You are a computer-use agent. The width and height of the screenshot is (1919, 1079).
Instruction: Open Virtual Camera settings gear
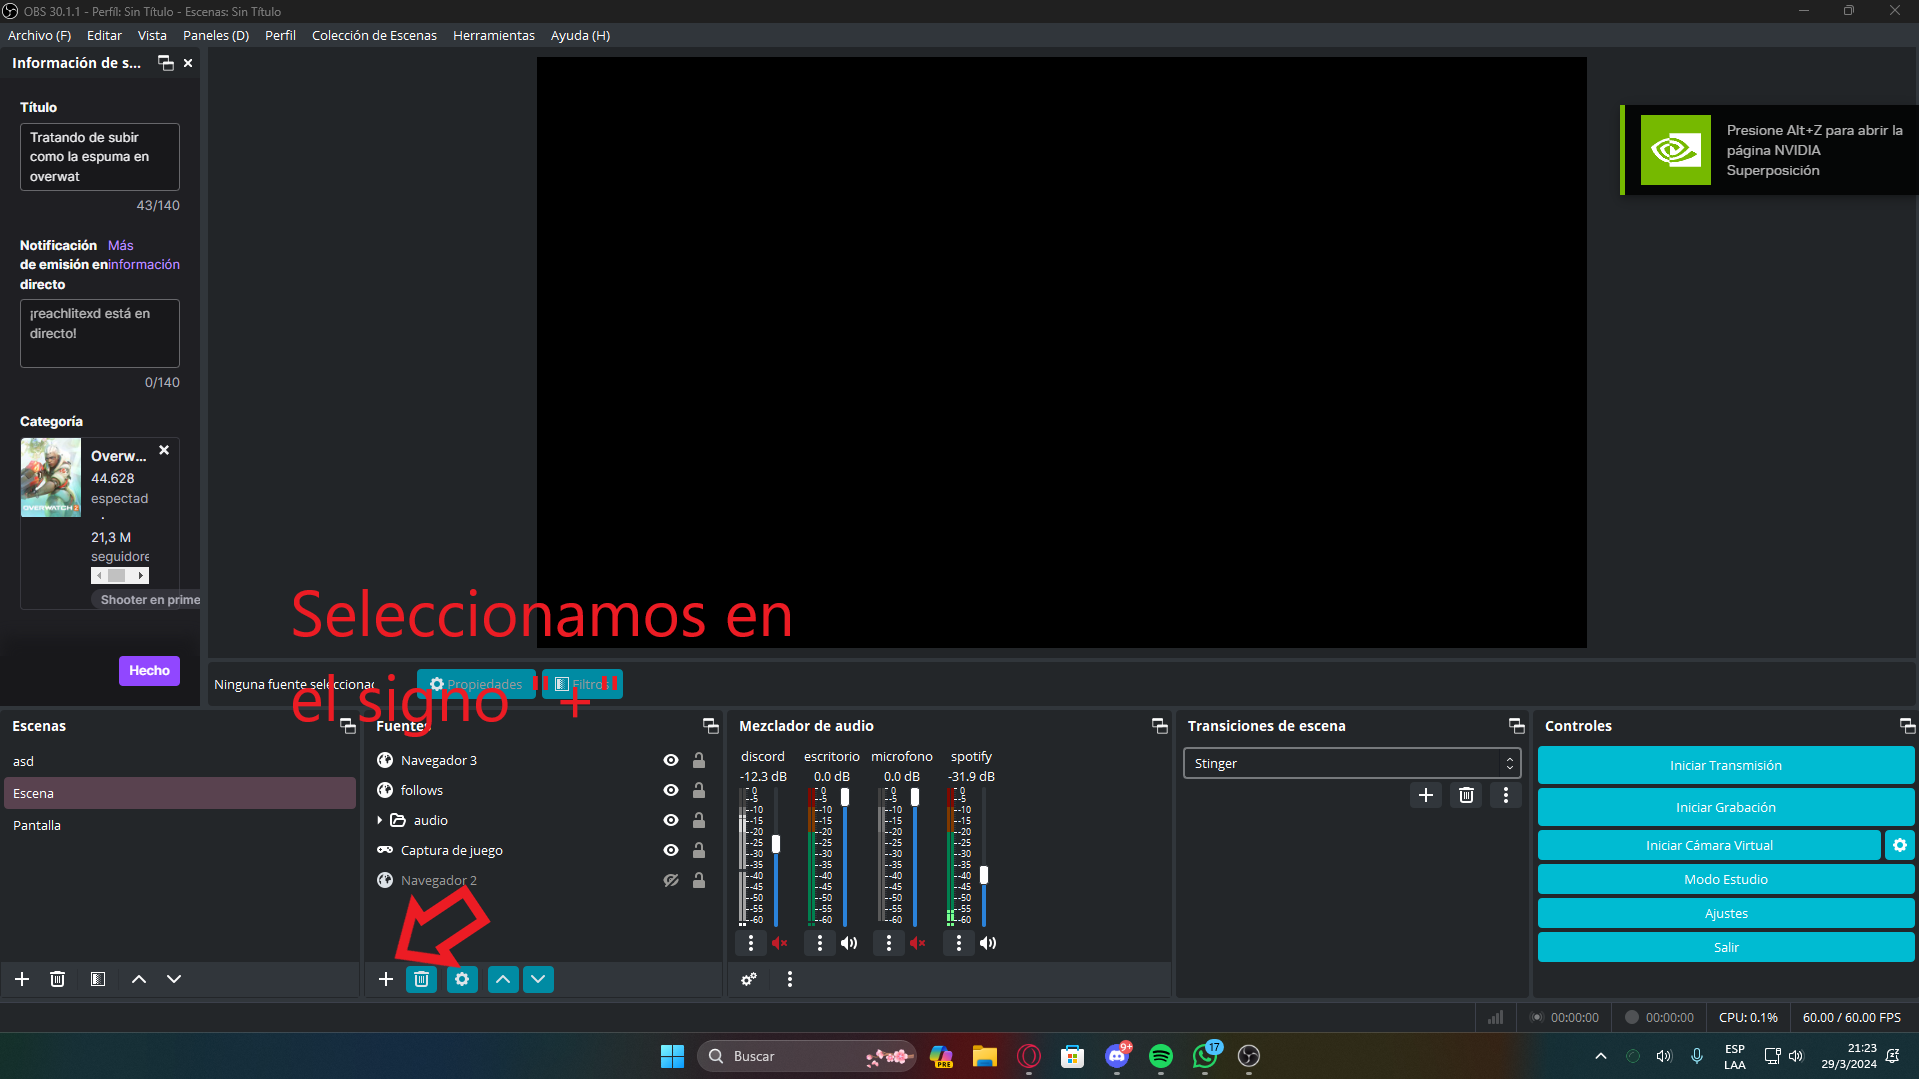pos(1899,845)
